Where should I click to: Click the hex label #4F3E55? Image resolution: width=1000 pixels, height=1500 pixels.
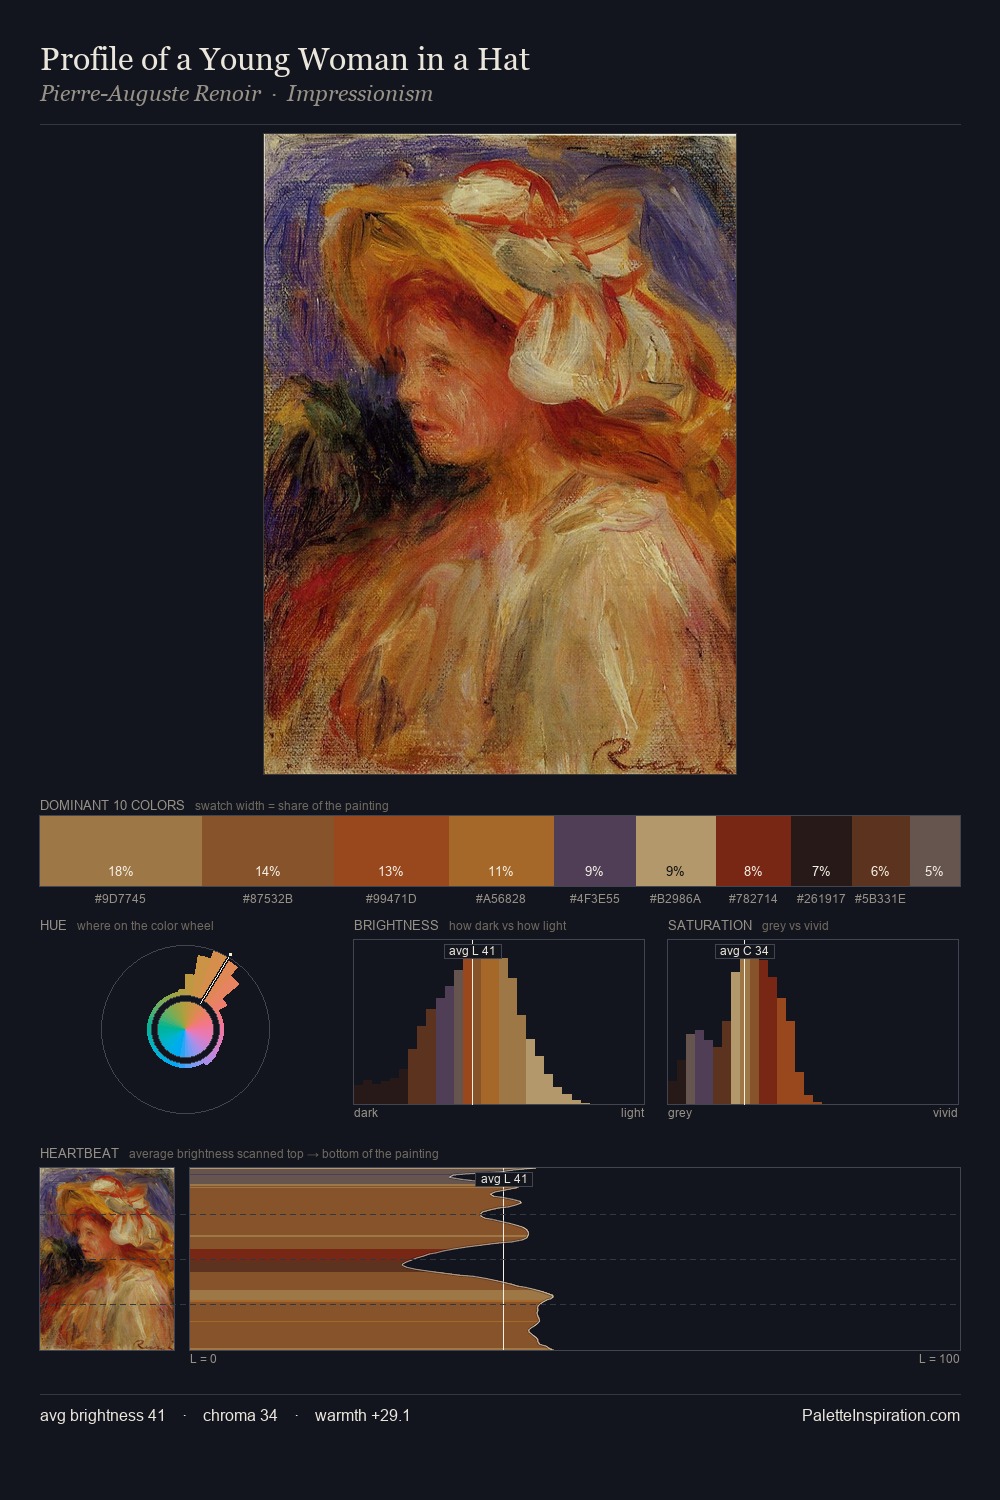(595, 899)
